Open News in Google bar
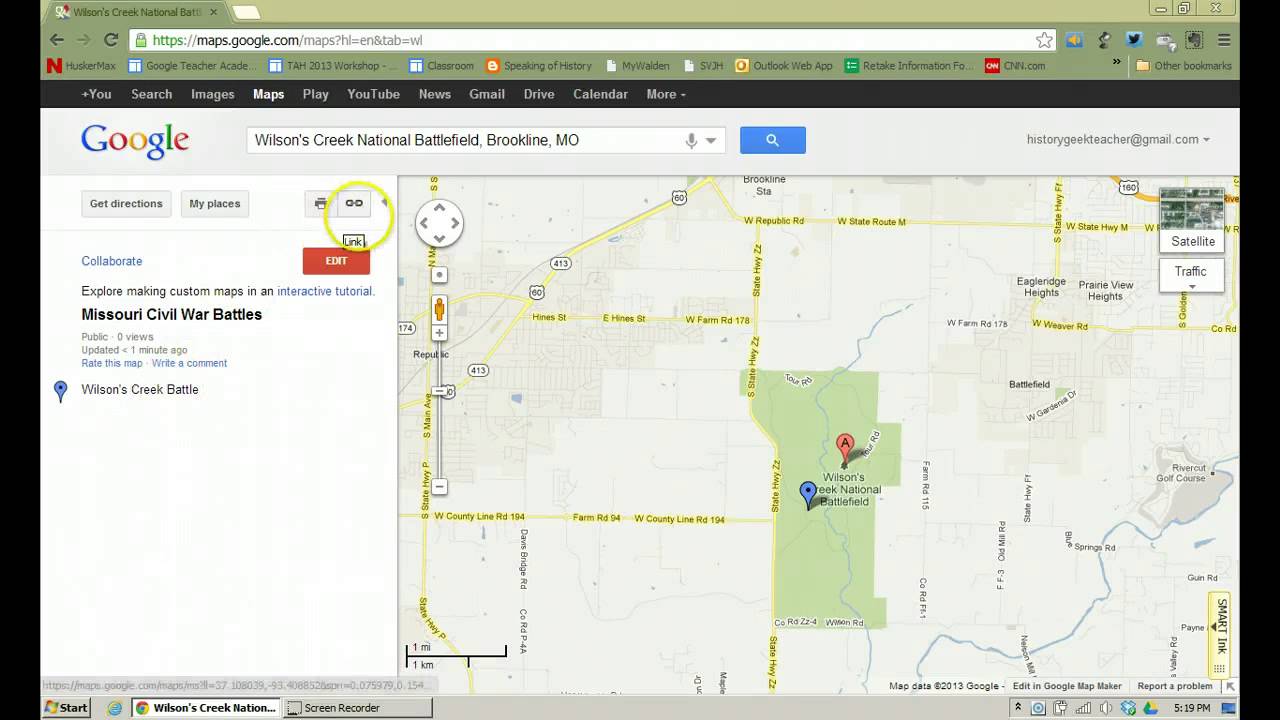 [435, 94]
